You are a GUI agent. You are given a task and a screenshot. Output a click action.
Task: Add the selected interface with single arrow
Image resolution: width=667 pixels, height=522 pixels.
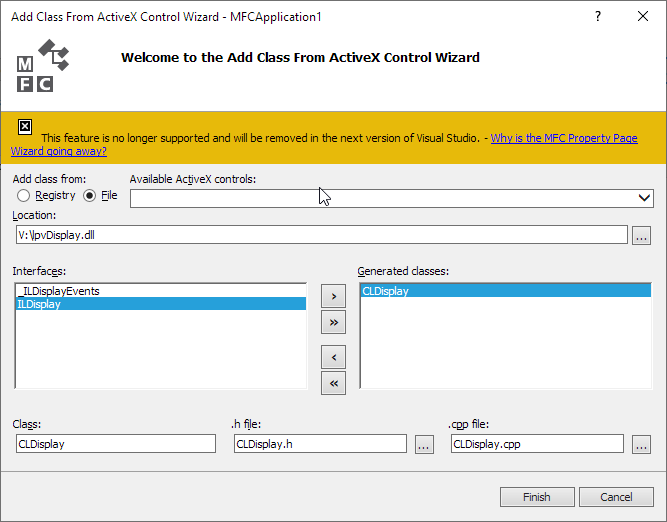point(334,296)
